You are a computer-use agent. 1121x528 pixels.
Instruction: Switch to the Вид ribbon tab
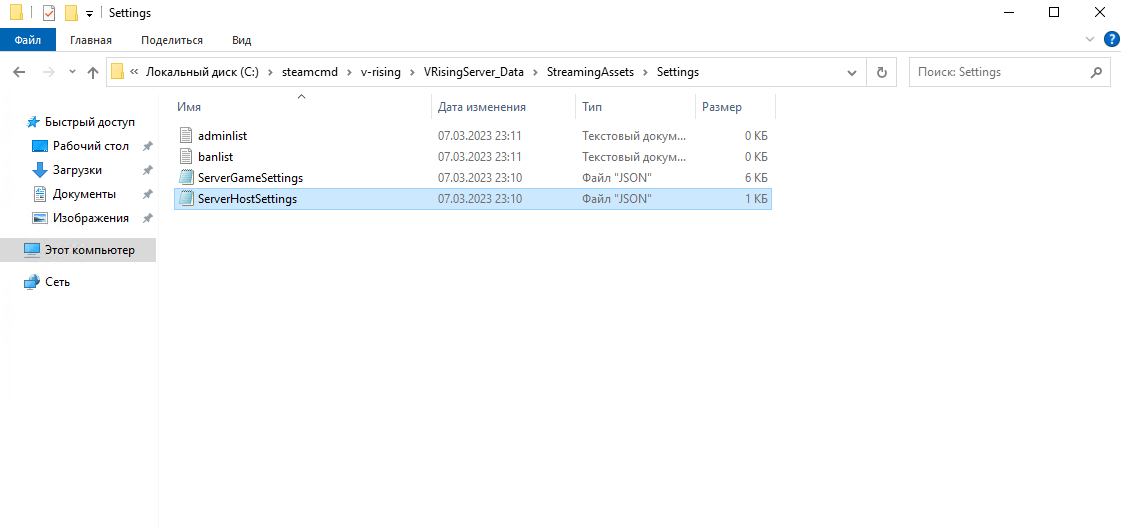click(x=241, y=40)
